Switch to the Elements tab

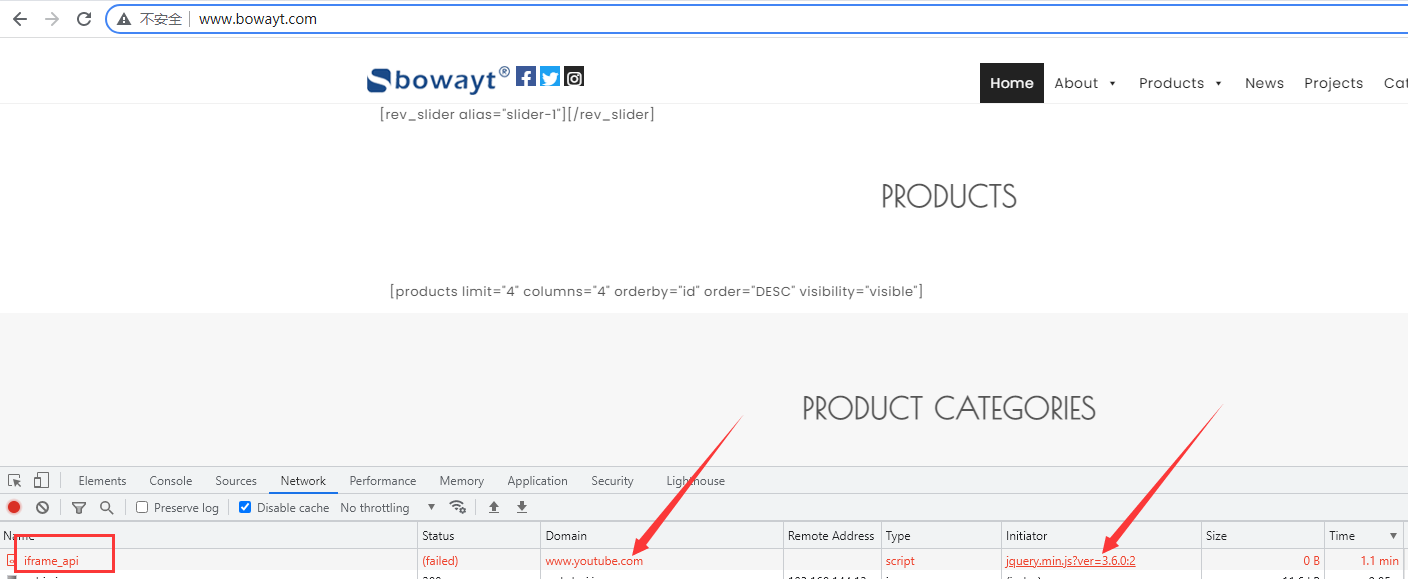102,481
